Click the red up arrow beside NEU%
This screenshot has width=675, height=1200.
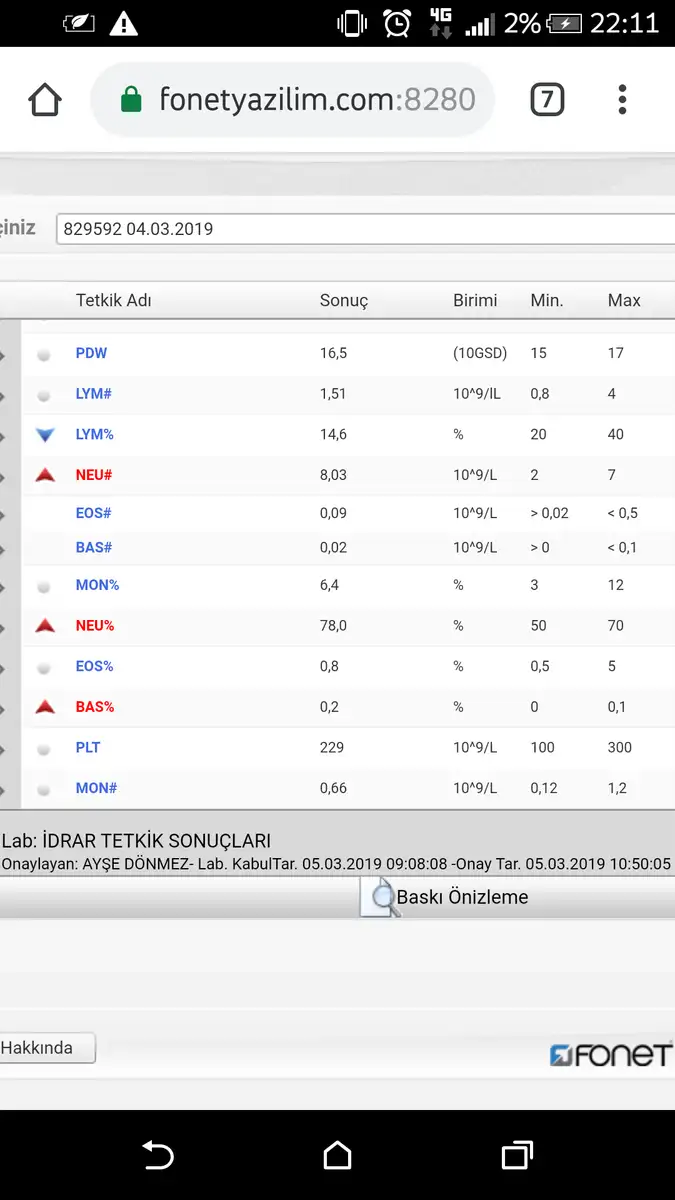coord(44,626)
